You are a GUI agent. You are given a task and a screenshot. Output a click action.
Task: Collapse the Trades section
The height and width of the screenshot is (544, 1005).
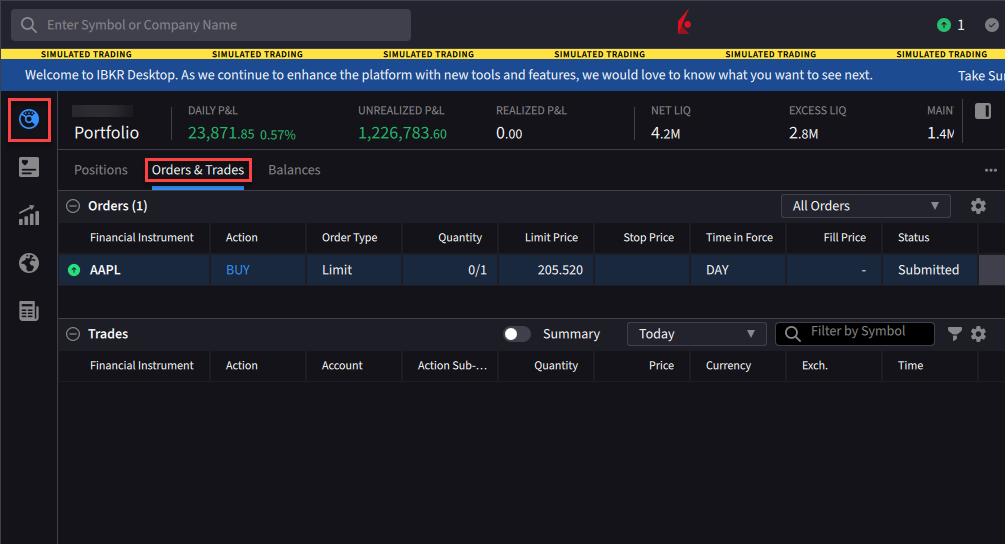73,334
